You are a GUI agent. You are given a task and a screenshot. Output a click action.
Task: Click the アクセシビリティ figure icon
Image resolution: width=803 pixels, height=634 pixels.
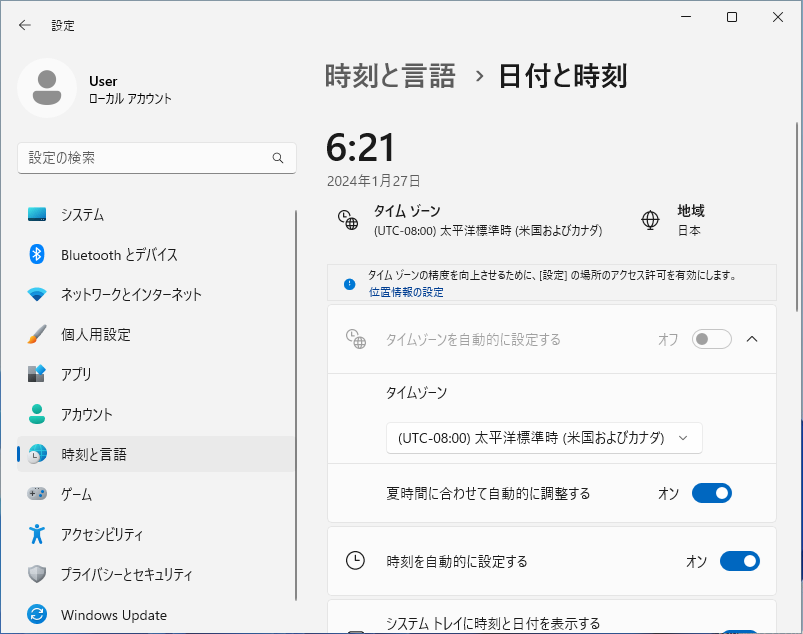37,534
